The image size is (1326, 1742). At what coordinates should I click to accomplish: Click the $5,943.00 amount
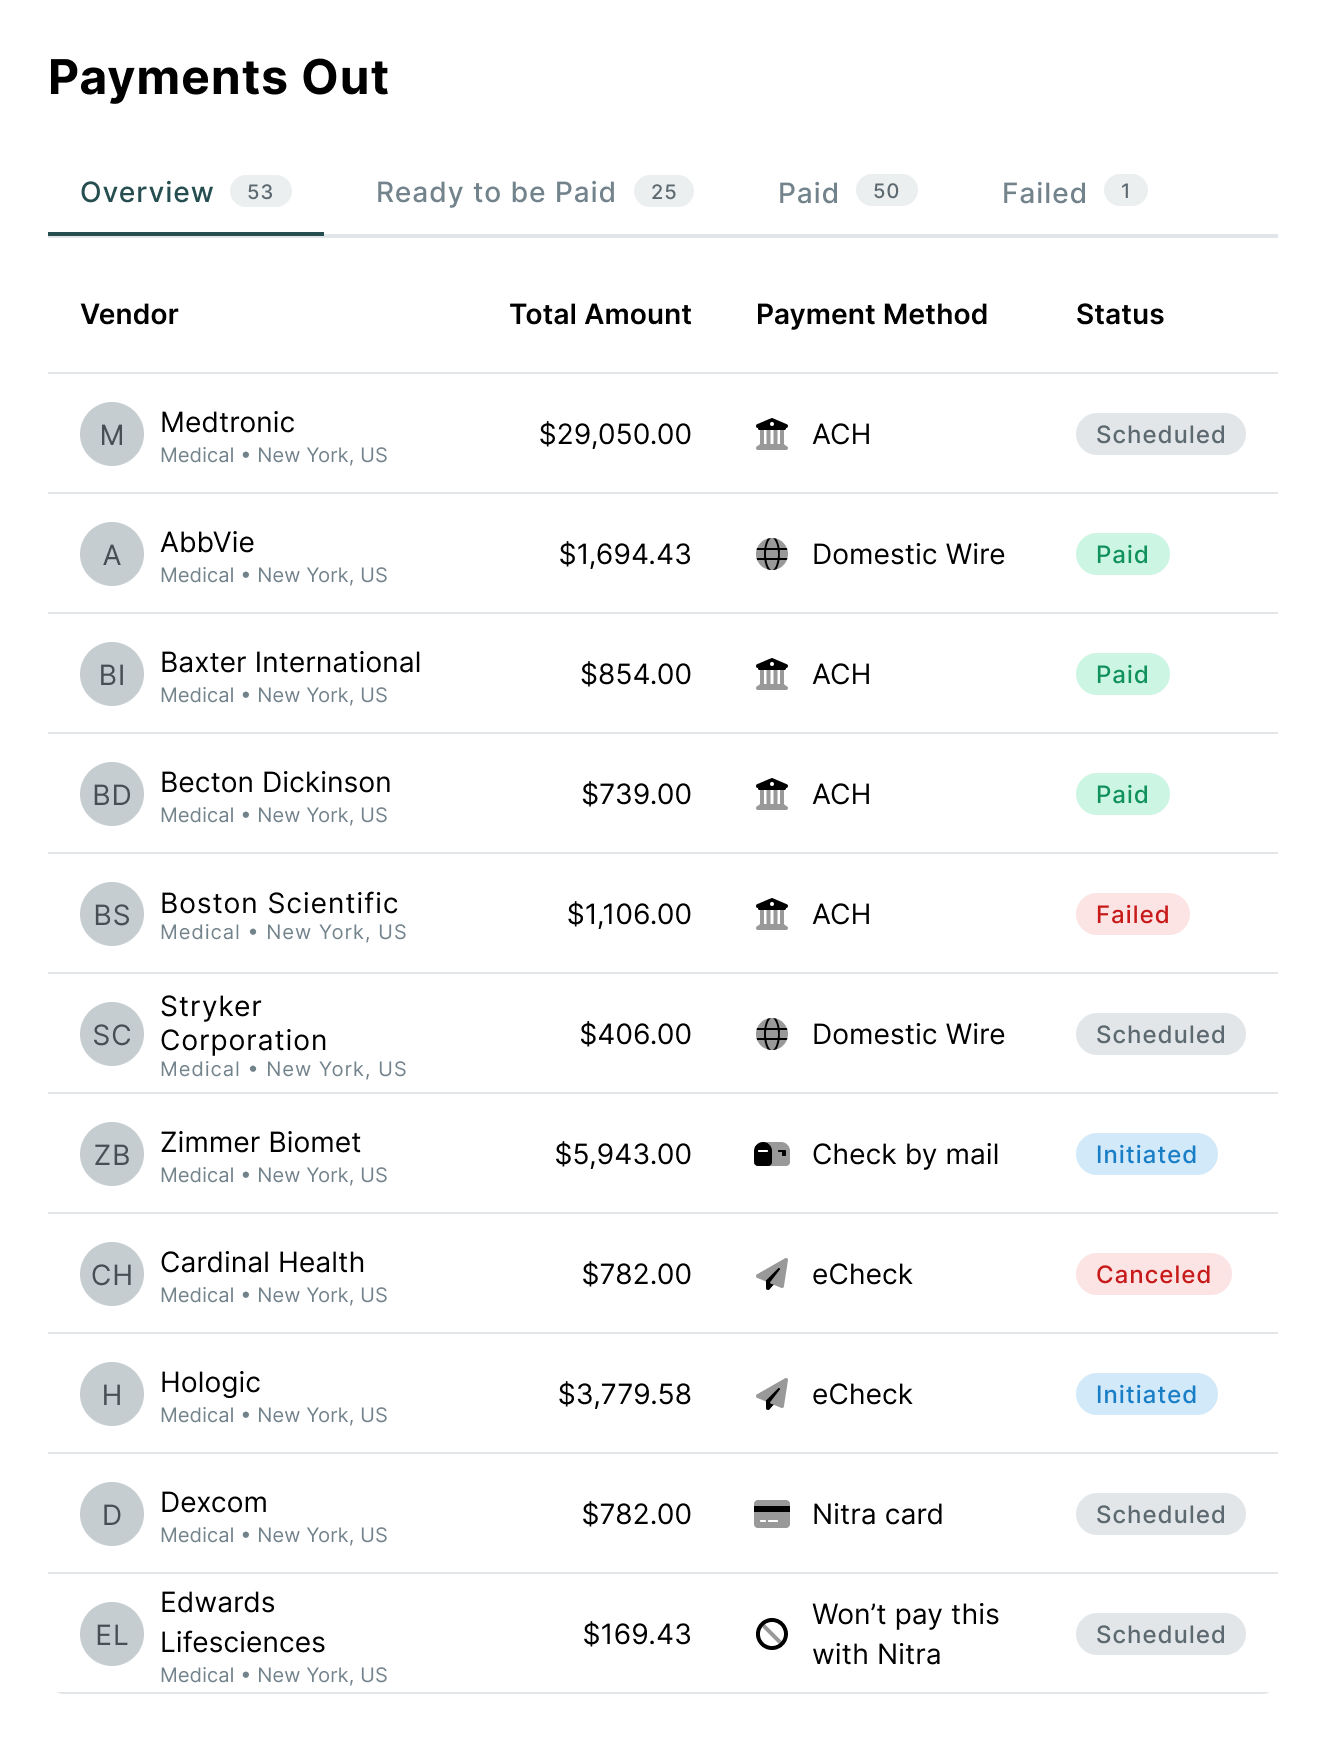(623, 1154)
